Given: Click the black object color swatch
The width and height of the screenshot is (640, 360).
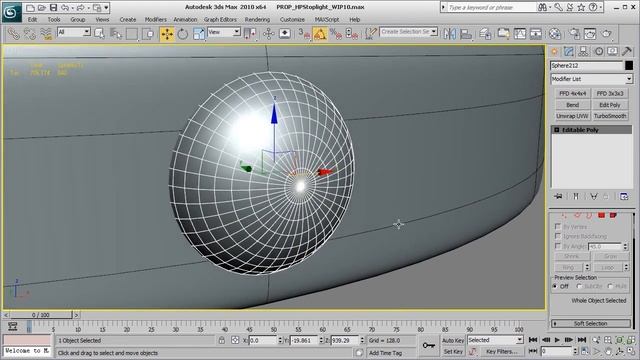Looking at the screenshot, I should coord(629,65).
